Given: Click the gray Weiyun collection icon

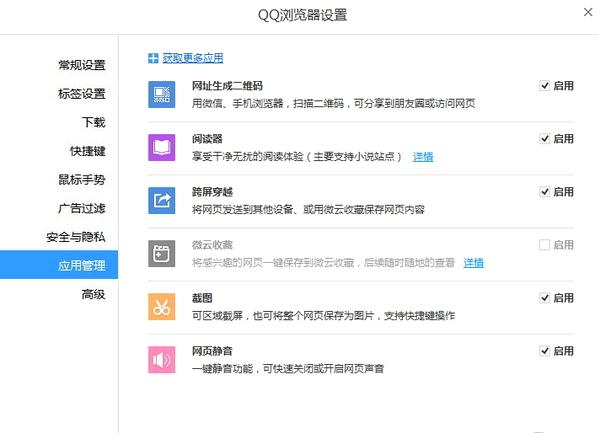Looking at the screenshot, I should (162, 253).
